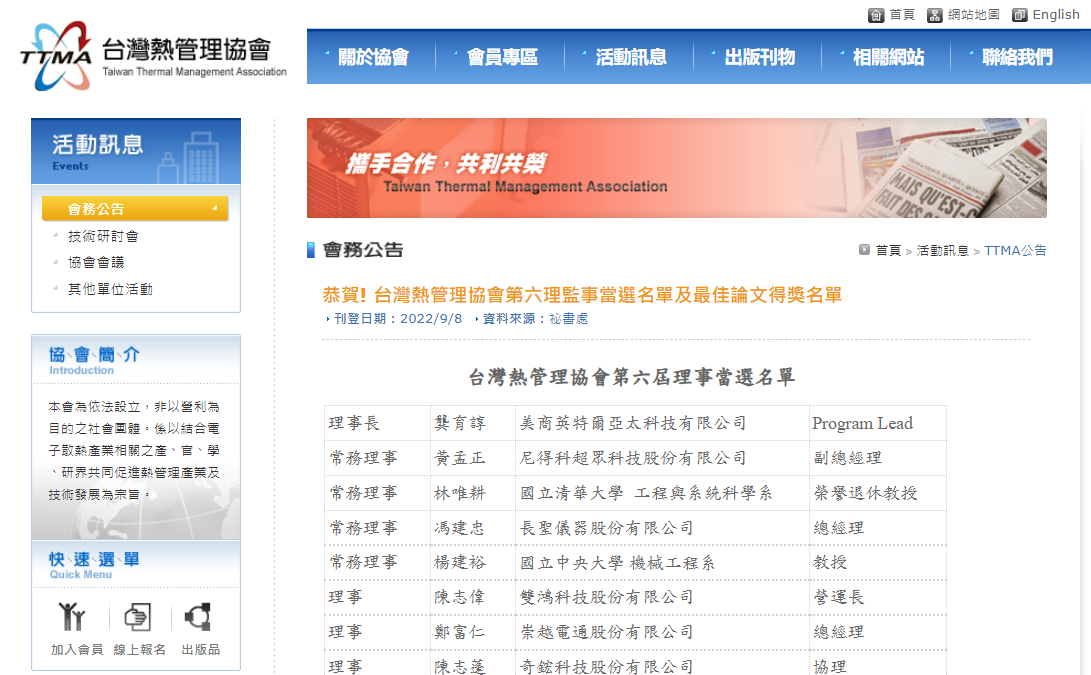Open 協會會議 in the sidebar
This screenshot has height=675, width=1091.
click(96, 262)
